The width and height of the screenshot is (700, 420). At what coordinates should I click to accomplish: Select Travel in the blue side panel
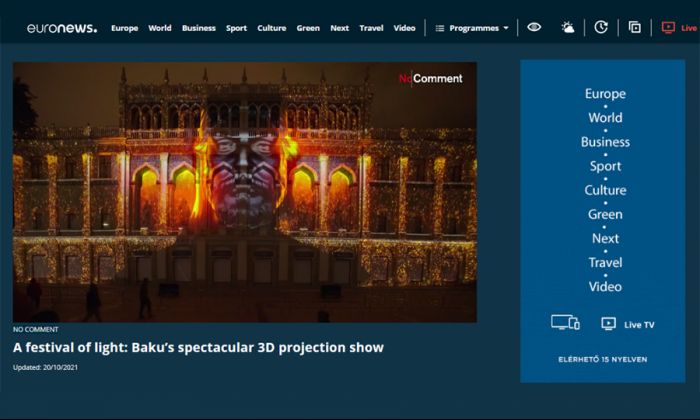pos(605,262)
